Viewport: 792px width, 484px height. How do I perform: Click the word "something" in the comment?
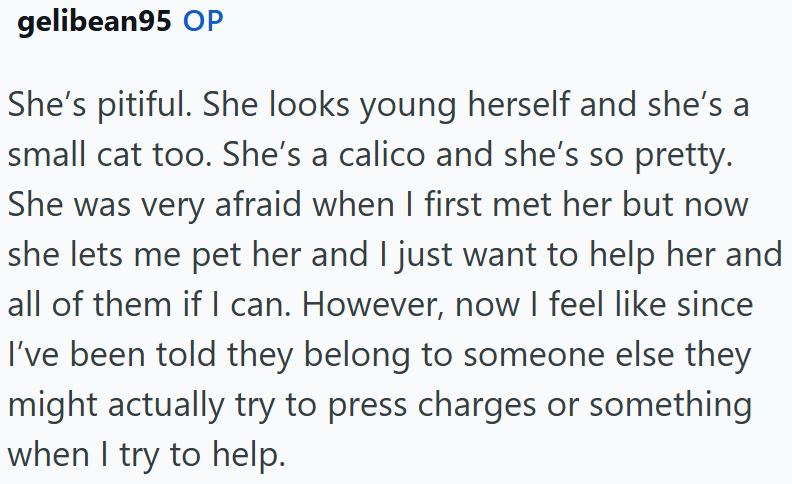(671, 406)
